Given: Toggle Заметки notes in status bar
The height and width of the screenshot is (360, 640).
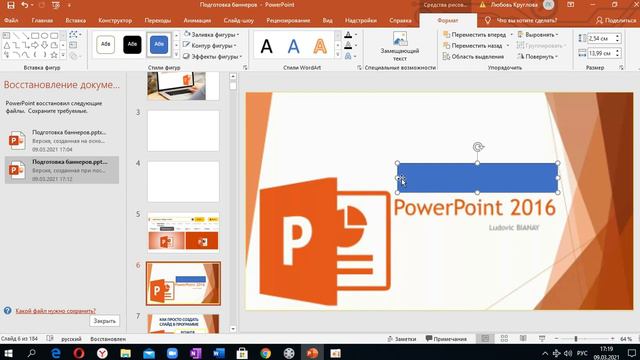Looking at the screenshot, I should 402,339.
